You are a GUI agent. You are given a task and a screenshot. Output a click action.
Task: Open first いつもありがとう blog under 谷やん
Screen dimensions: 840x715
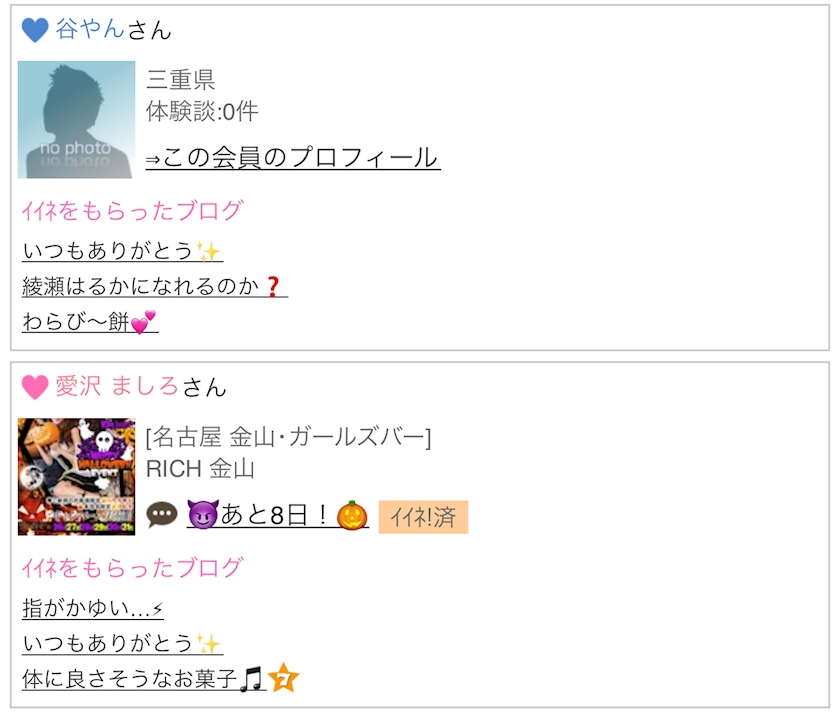coord(122,251)
